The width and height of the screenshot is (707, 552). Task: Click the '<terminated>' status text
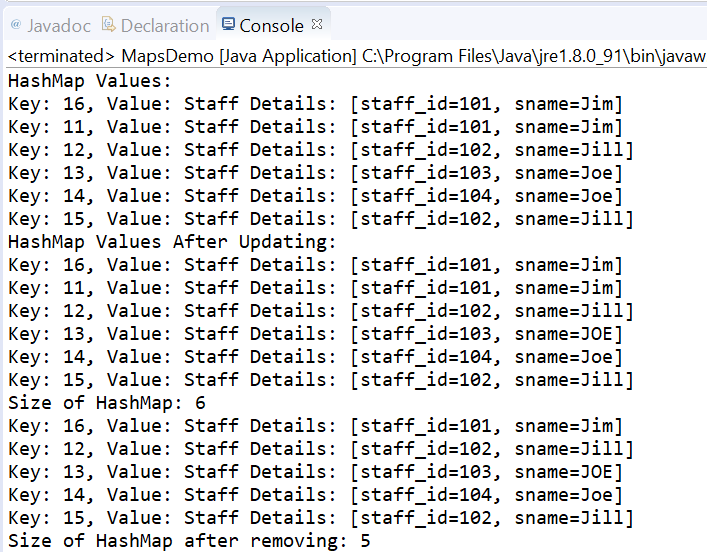click(x=62, y=56)
